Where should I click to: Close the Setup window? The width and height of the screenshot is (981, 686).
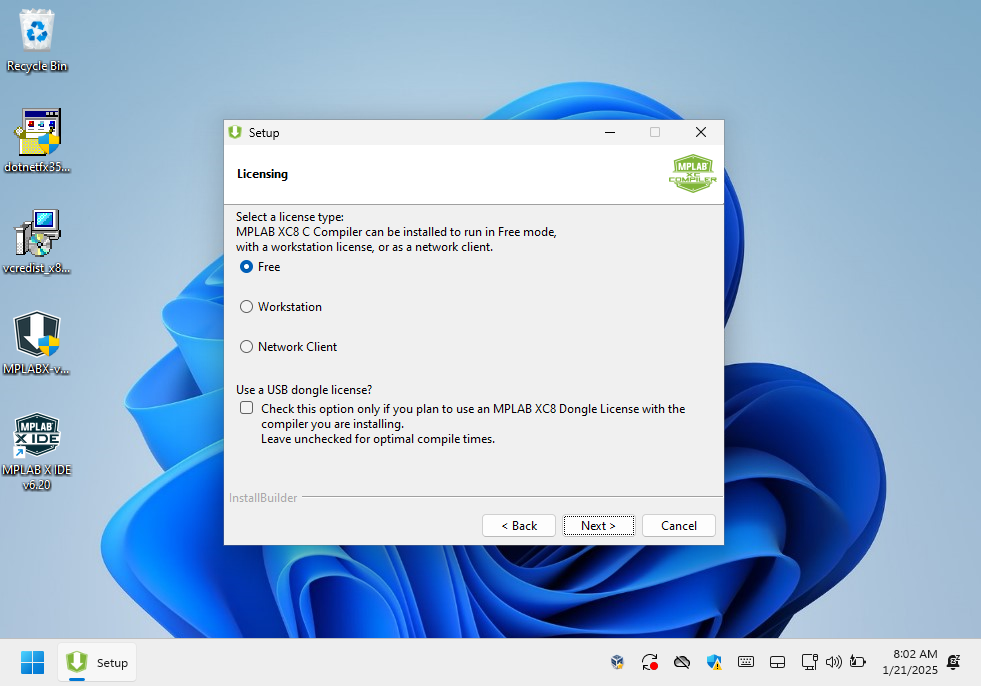click(701, 132)
